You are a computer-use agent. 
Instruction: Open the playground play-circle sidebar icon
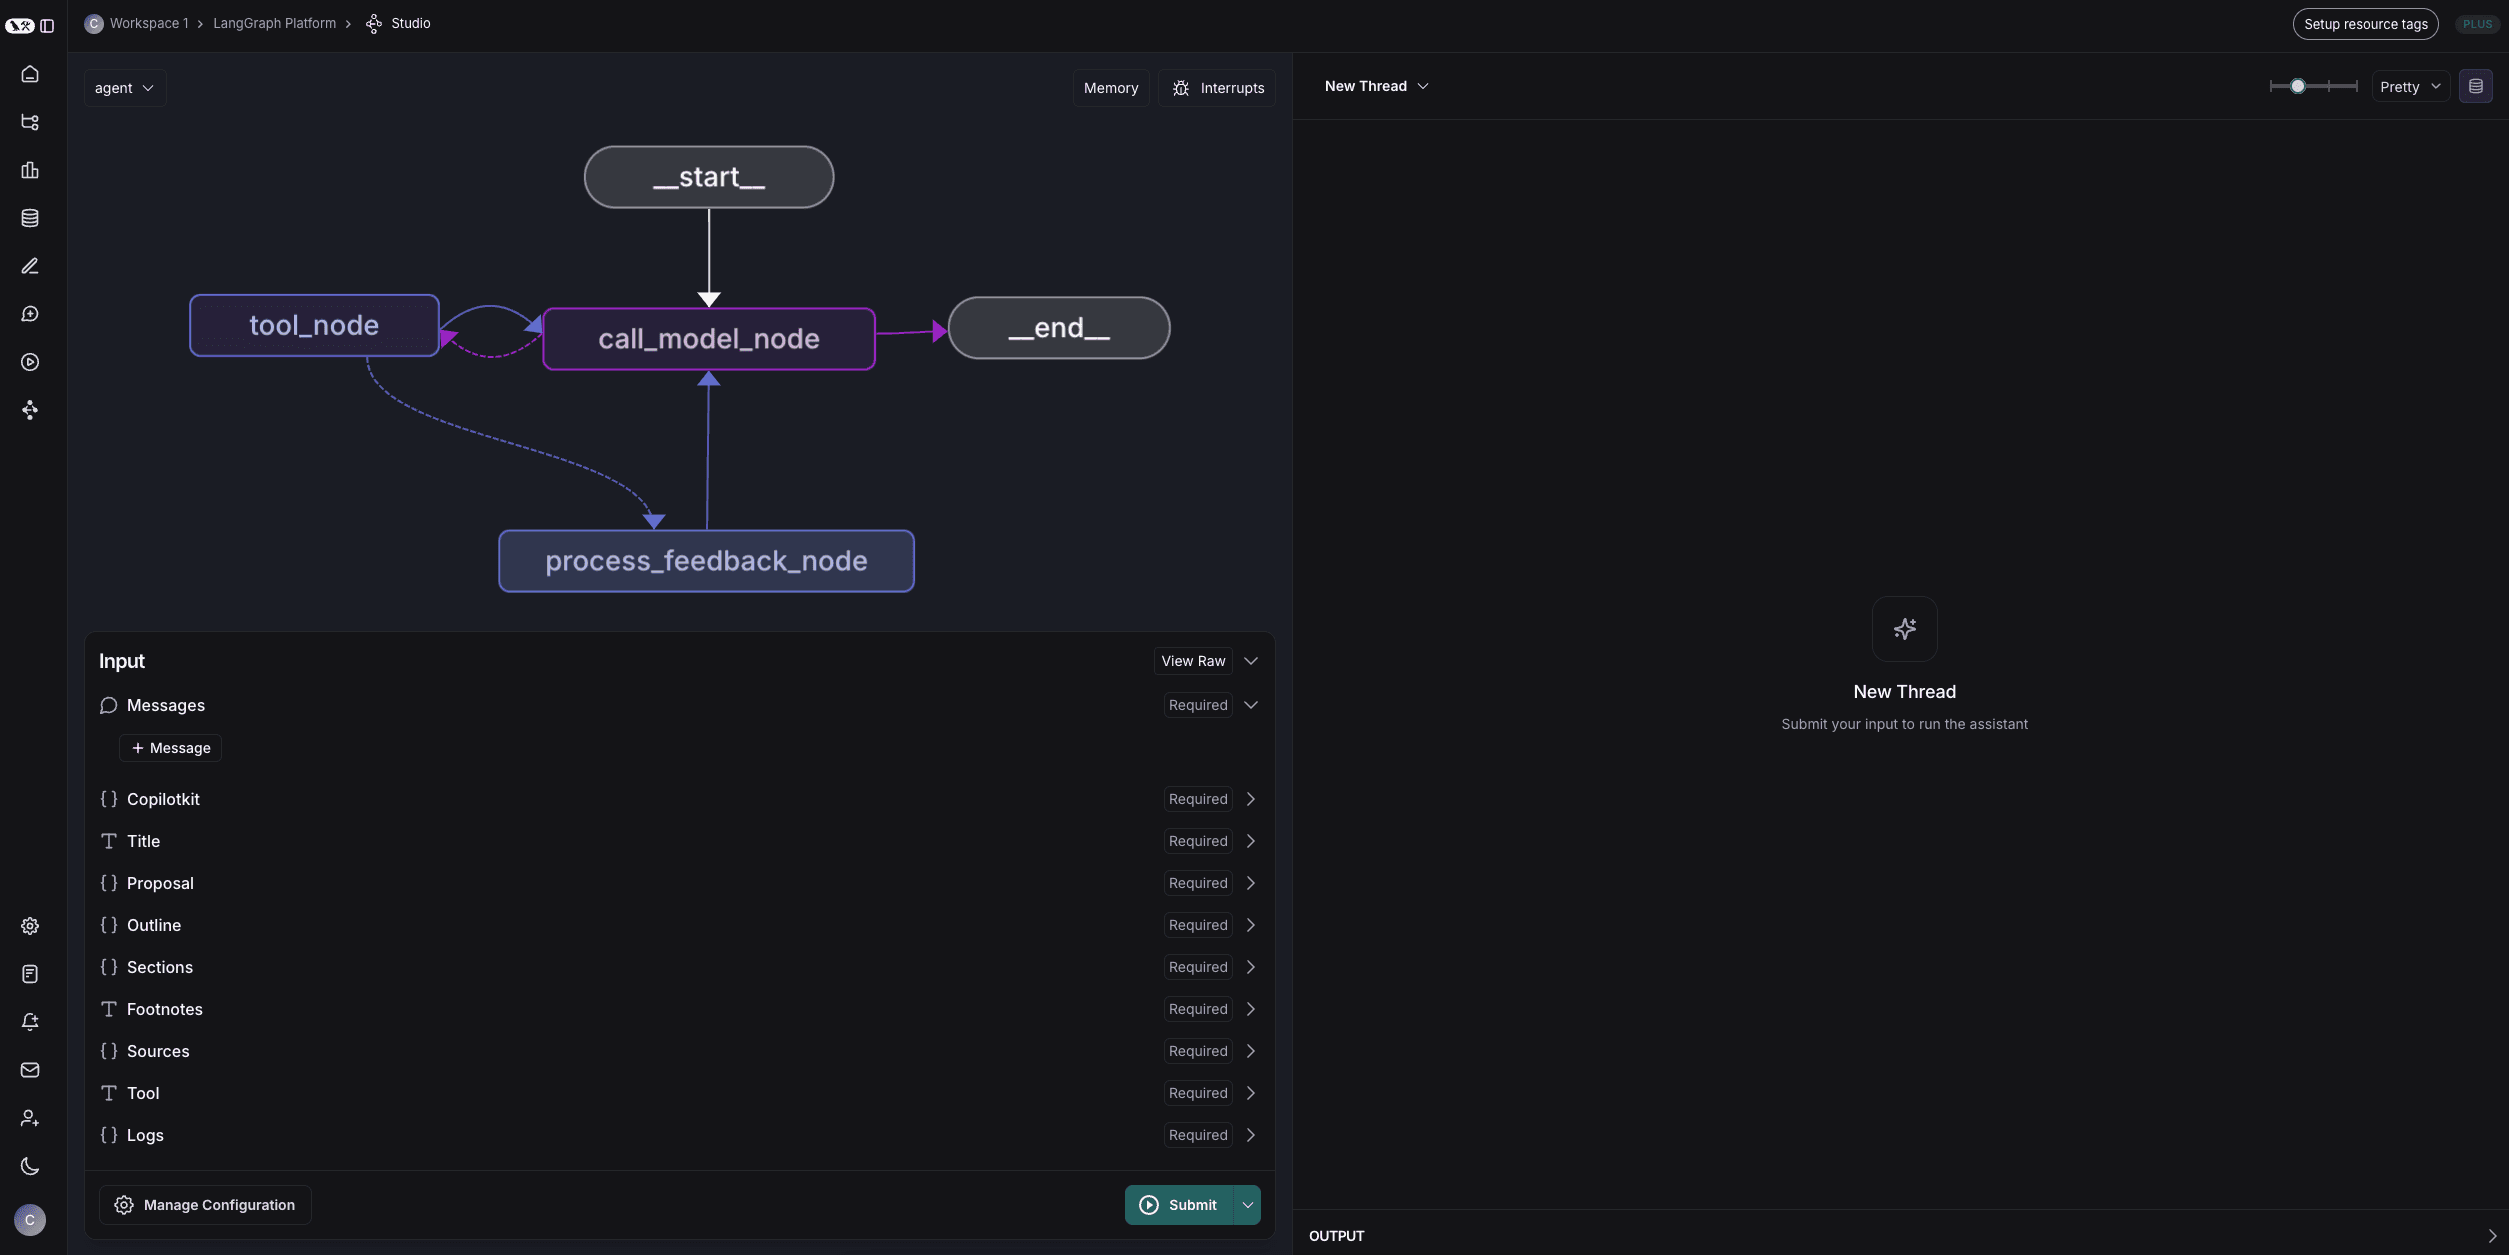pos(30,362)
